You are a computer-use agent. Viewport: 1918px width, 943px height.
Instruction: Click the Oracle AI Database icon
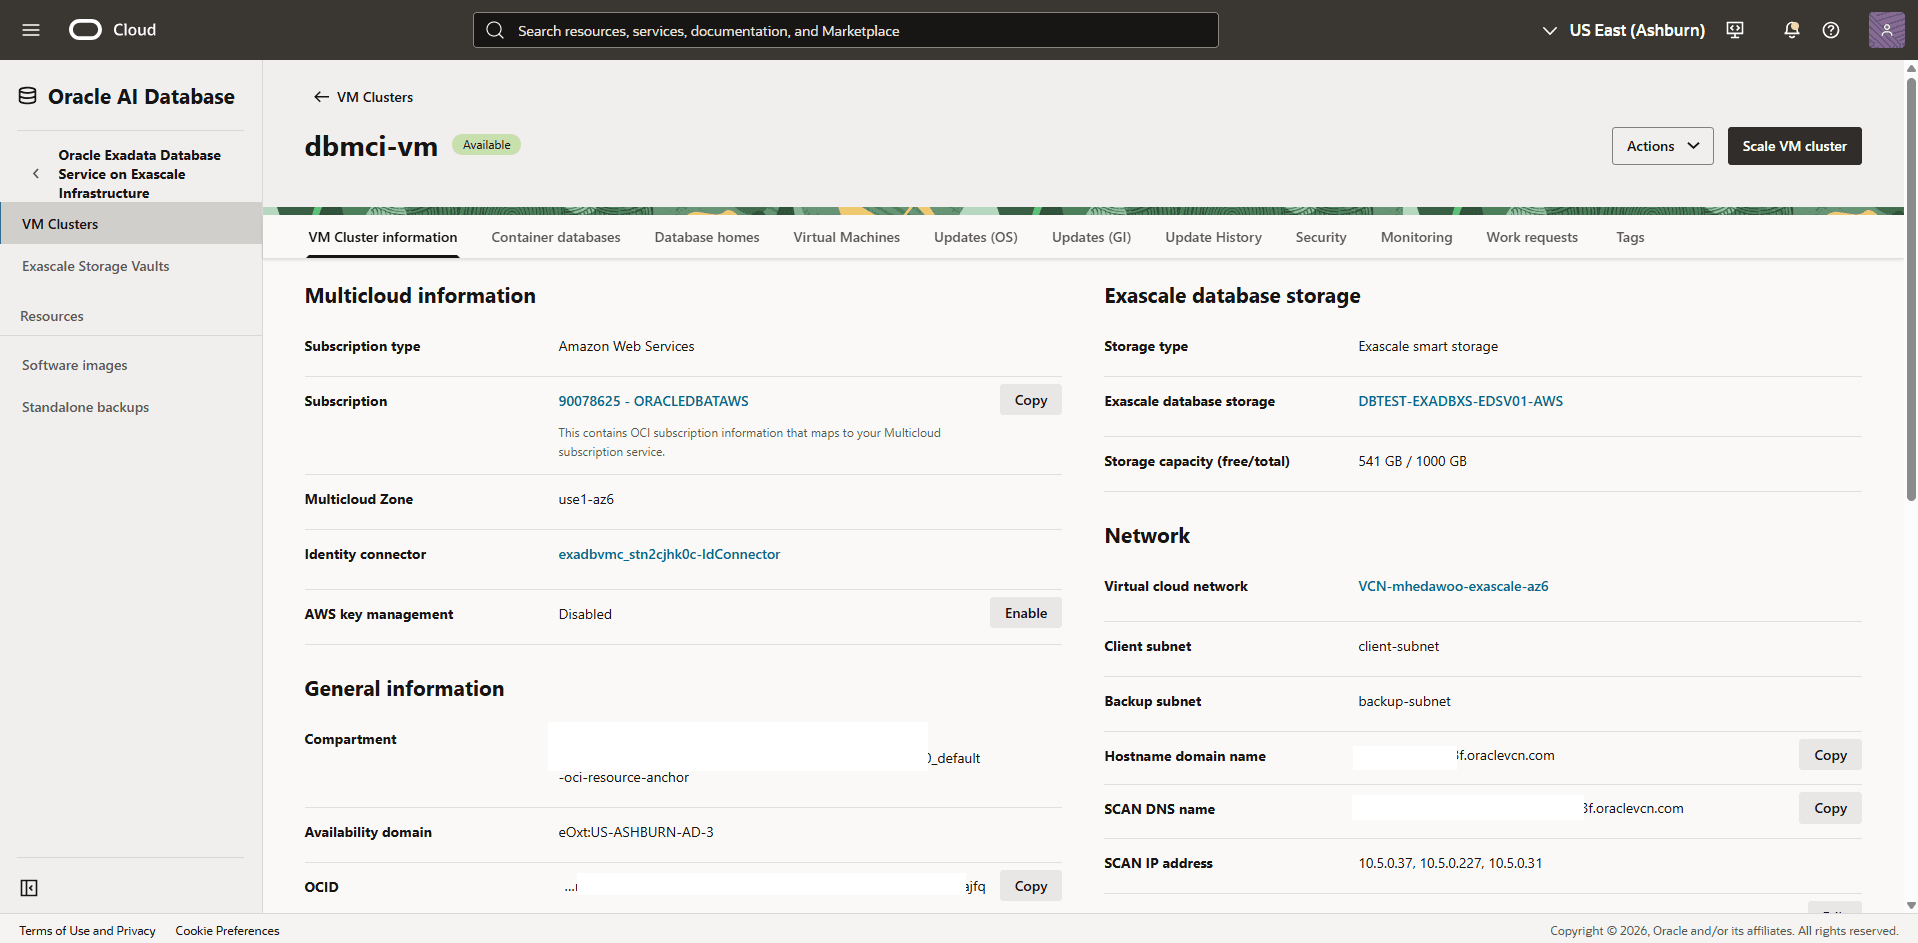tap(28, 96)
